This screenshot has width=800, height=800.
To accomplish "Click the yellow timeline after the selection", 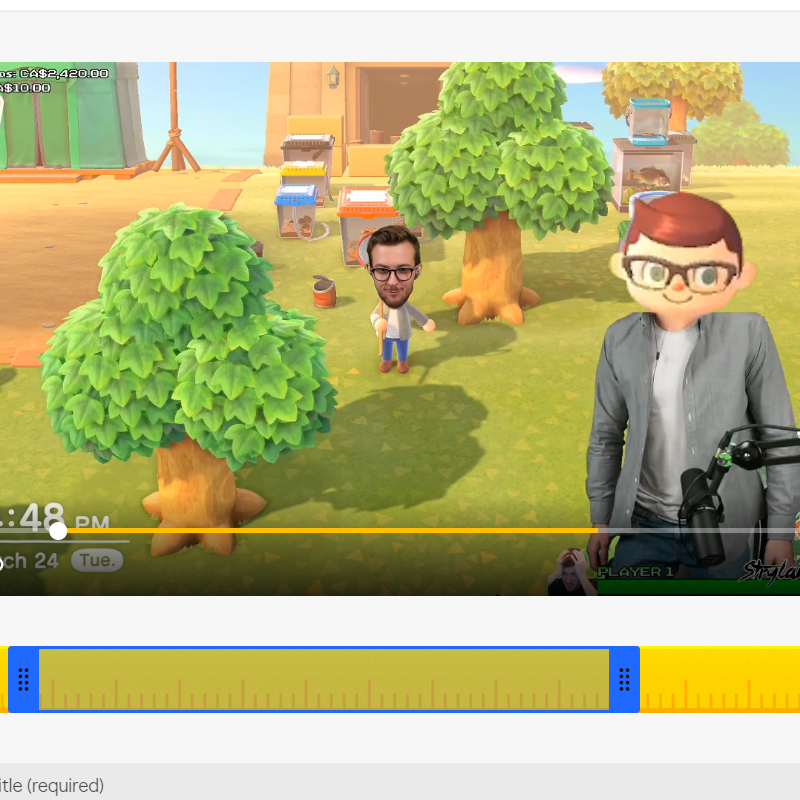I will [720, 679].
